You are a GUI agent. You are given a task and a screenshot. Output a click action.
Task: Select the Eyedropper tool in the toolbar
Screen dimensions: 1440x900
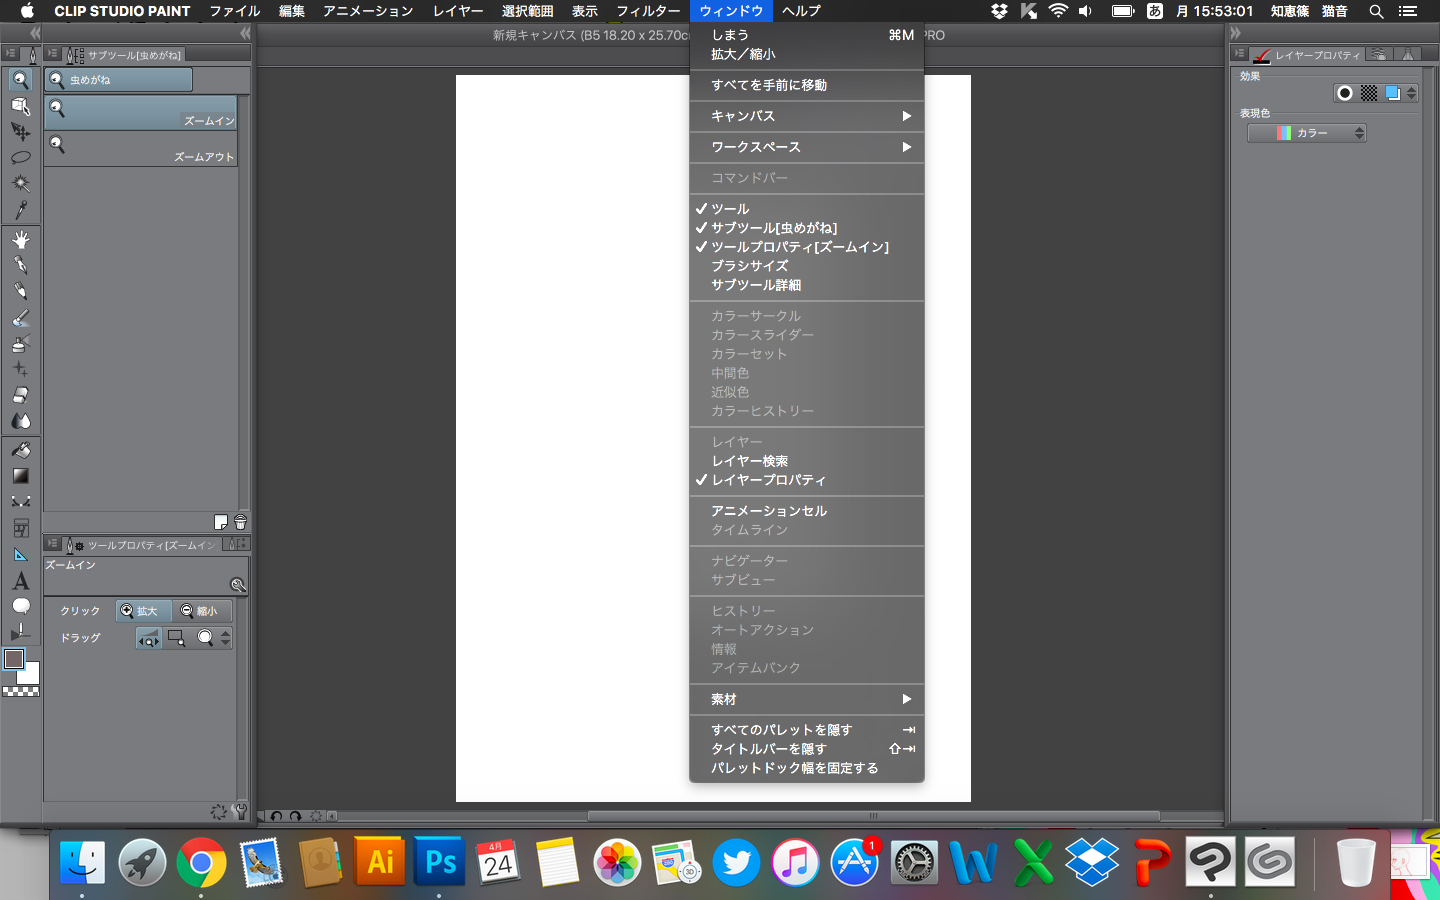[x=20, y=210]
